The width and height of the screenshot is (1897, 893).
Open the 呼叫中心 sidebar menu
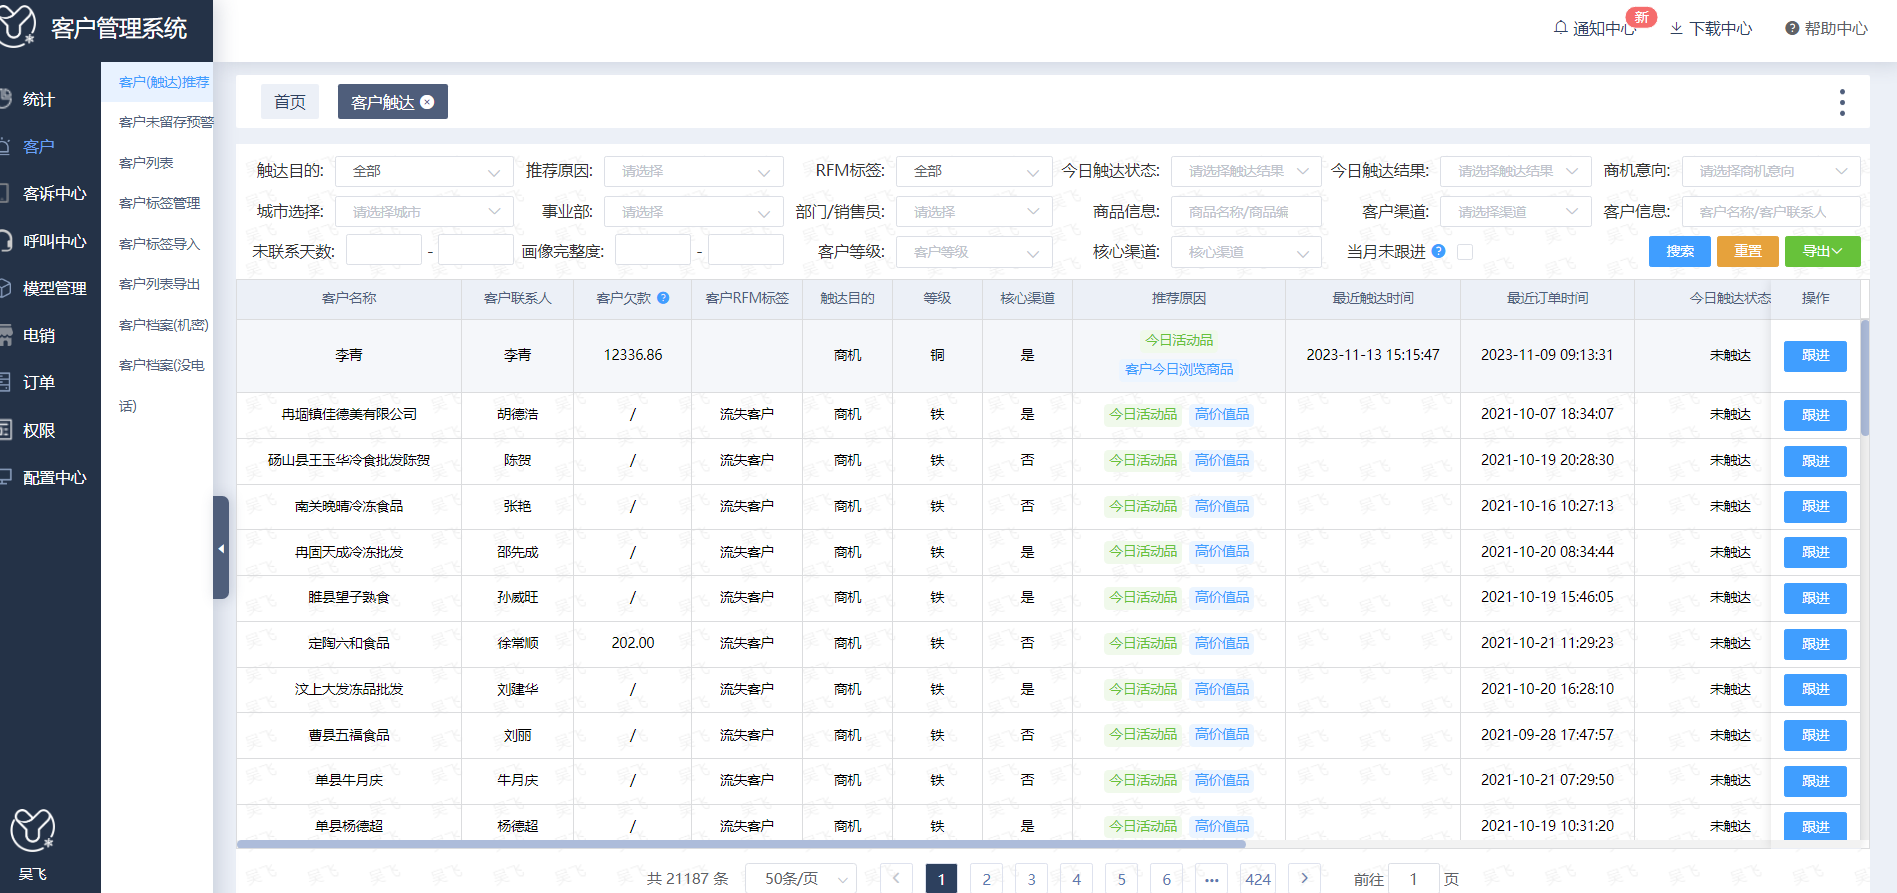click(55, 241)
